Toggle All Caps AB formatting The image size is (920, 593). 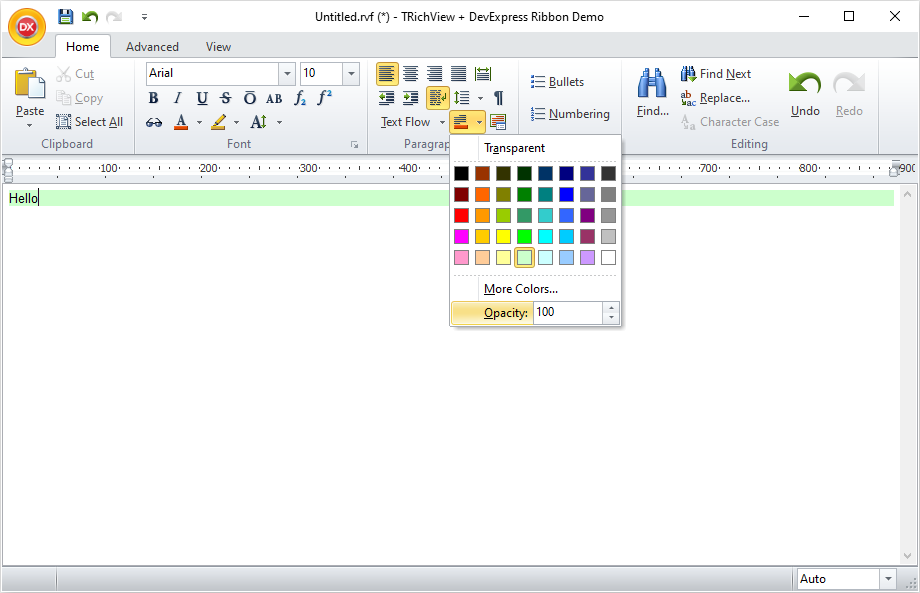coord(274,98)
